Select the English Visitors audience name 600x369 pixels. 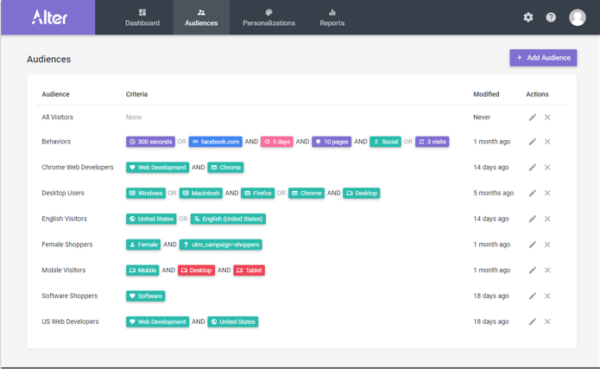(64, 219)
